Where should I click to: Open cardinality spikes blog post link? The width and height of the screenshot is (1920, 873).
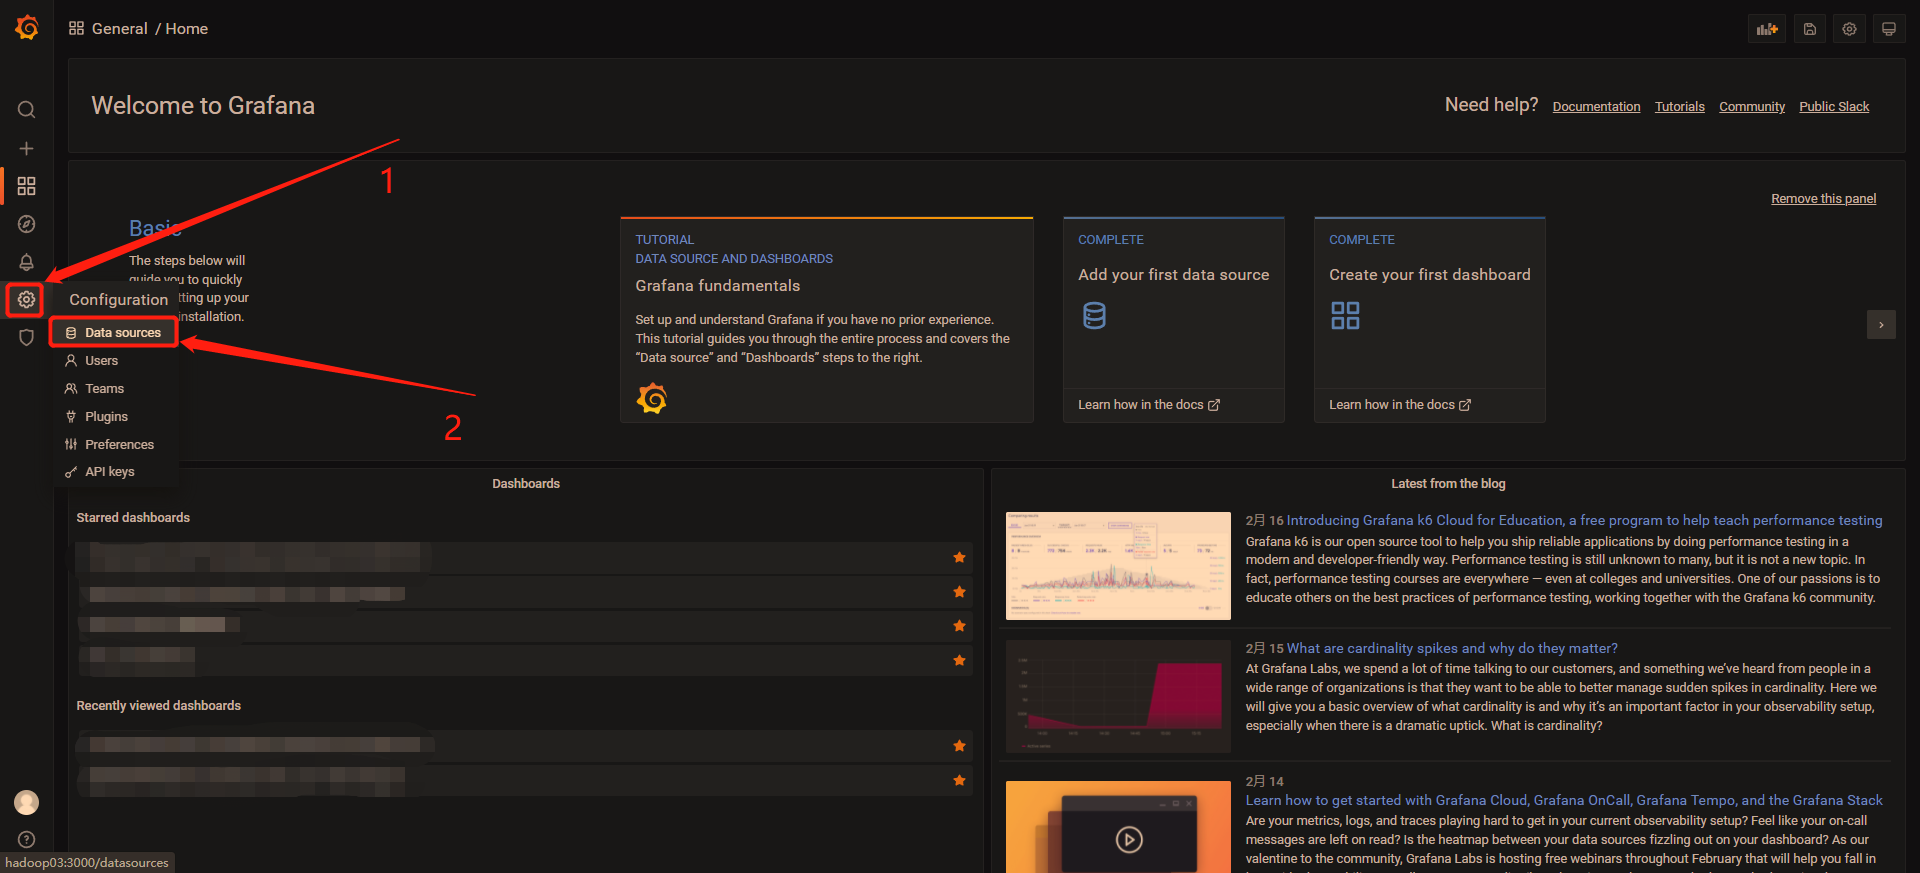pos(1452,649)
